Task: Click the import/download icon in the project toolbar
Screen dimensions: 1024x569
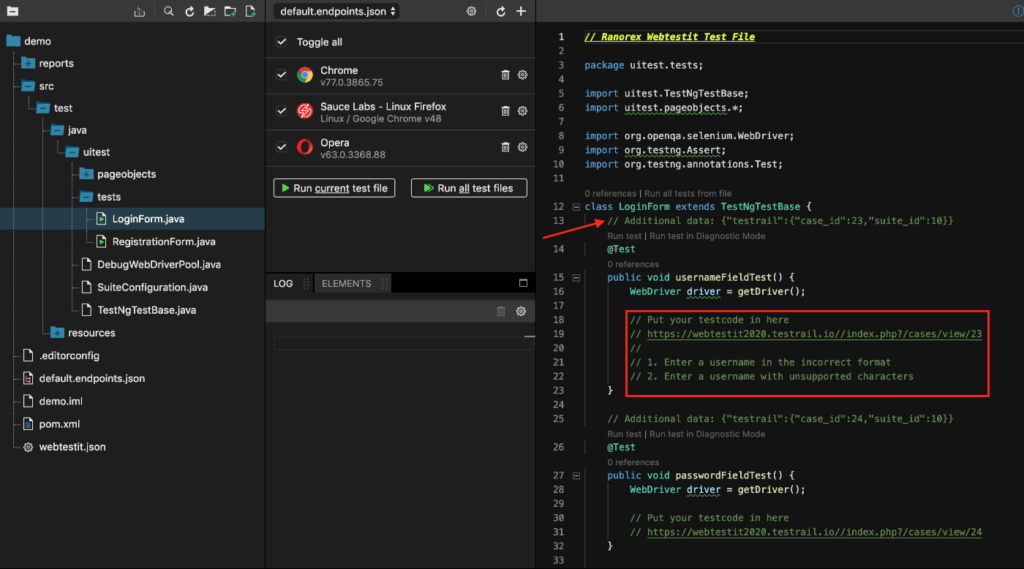Action: pyautogui.click(x=139, y=11)
